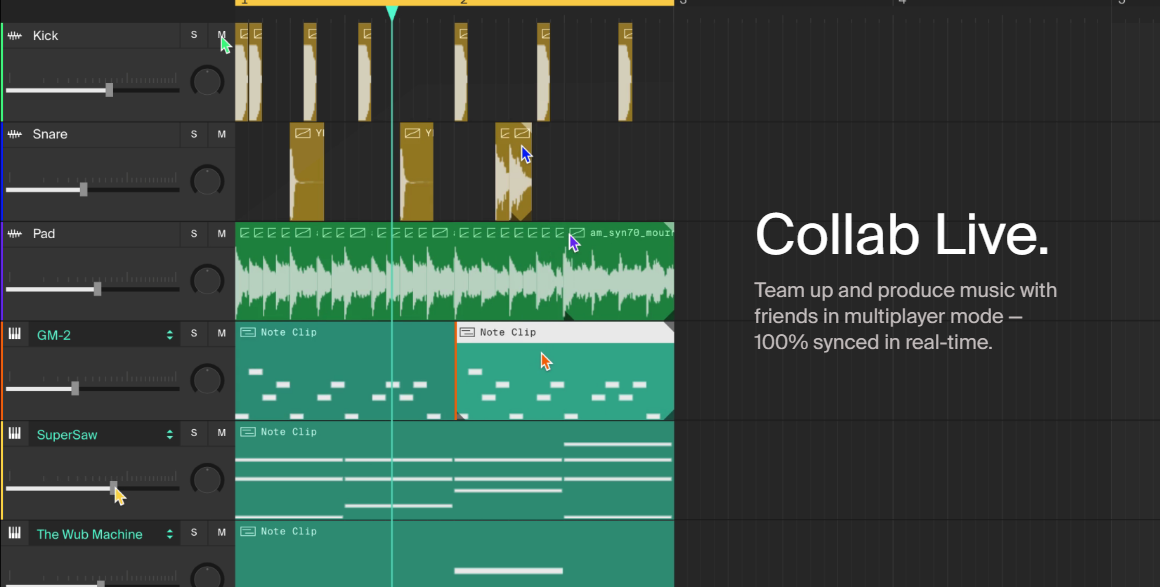Select the highlighted second Note Clip header on GM-2
The width and height of the screenshot is (1160, 587).
coord(565,332)
